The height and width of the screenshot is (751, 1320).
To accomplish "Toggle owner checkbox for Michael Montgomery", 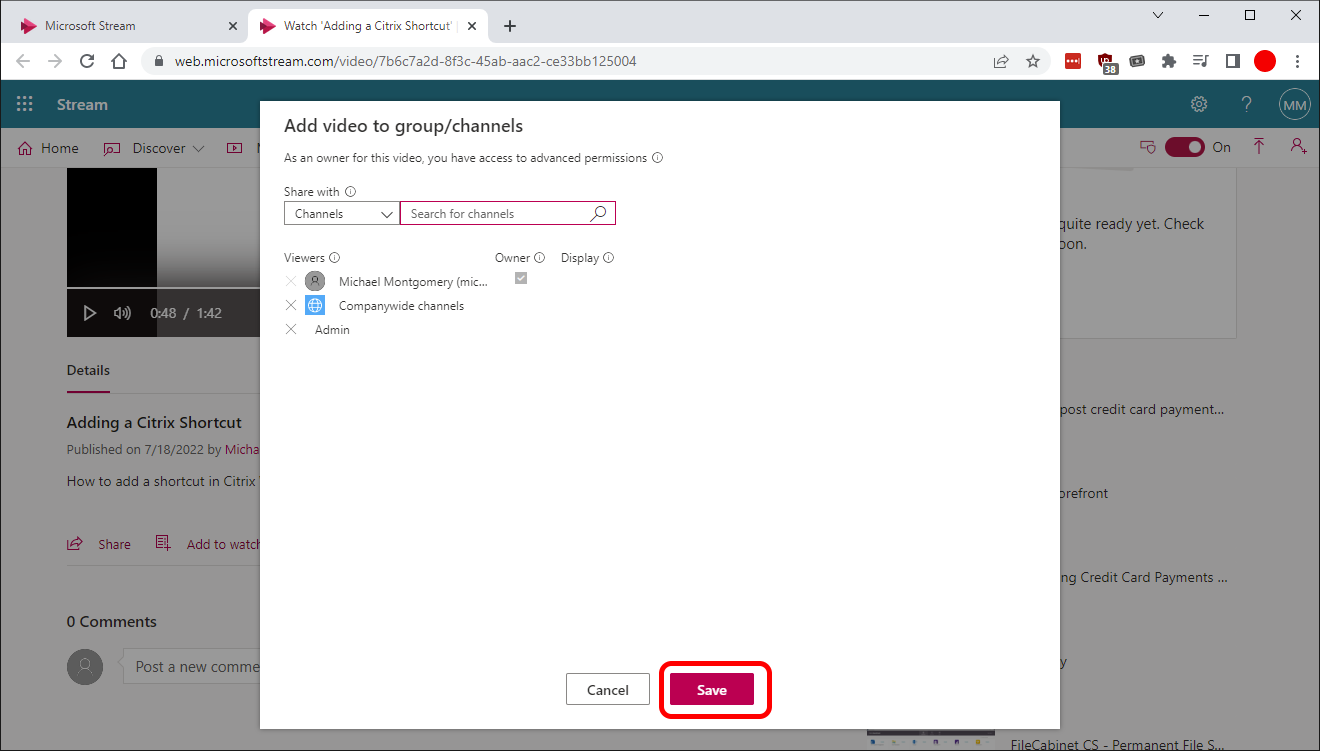I will pos(520,278).
